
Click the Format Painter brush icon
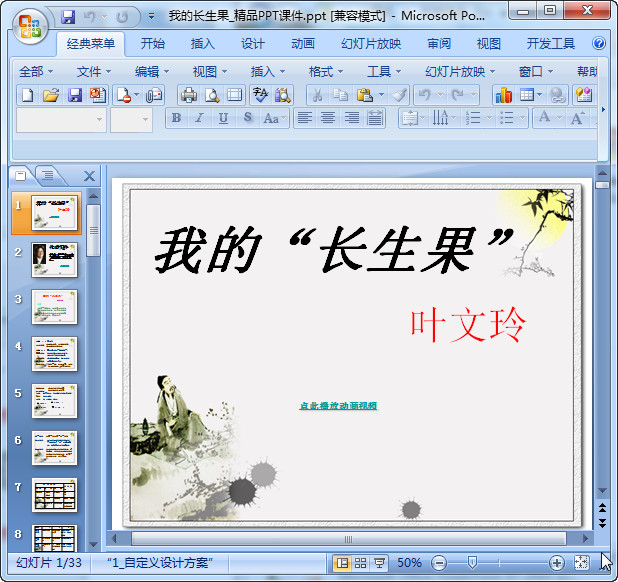point(399,95)
